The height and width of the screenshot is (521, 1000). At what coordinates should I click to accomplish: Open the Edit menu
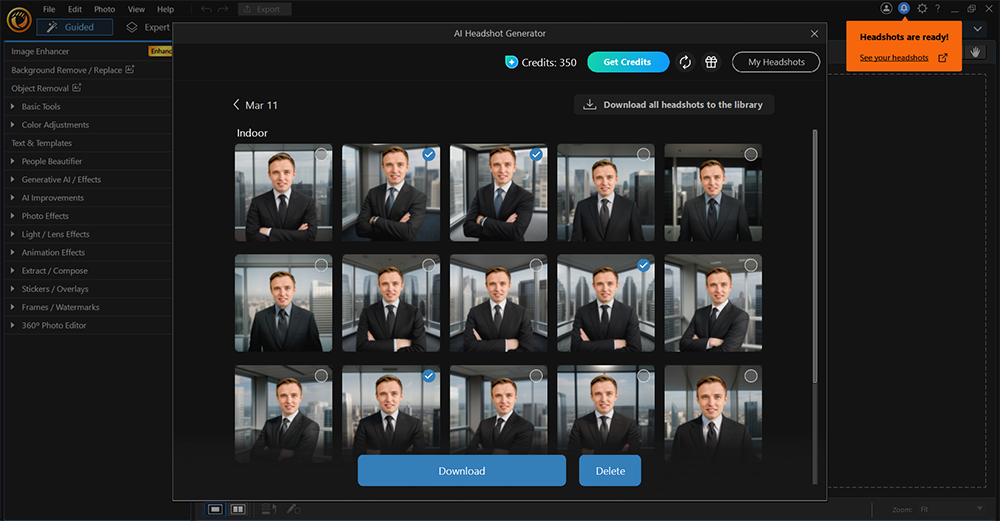pyautogui.click(x=75, y=9)
